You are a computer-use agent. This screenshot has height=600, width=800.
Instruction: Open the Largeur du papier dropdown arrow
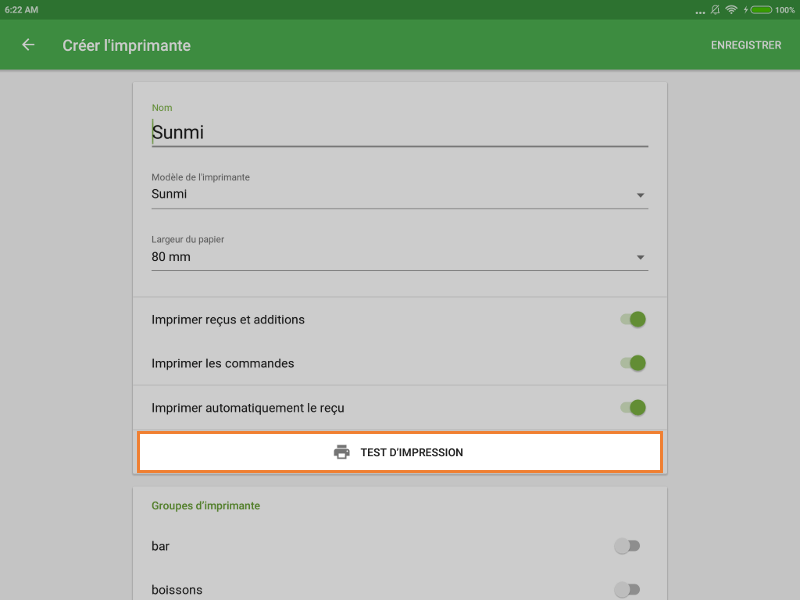[640, 258]
